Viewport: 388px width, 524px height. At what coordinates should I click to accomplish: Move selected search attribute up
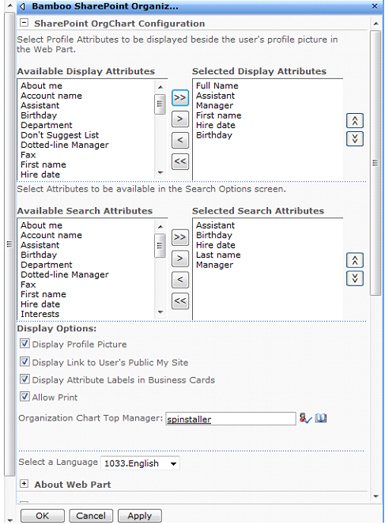355,260
